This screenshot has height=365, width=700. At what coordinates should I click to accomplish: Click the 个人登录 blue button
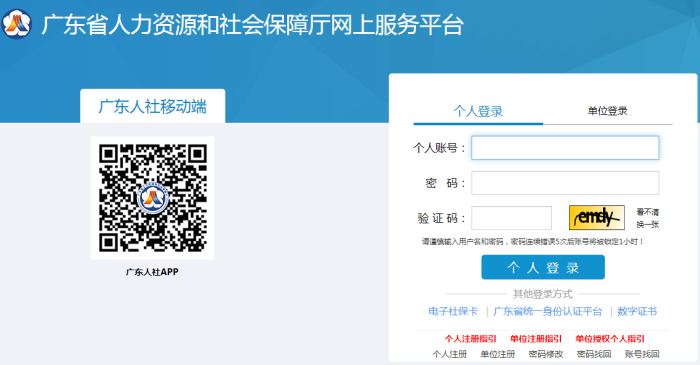pos(543,267)
